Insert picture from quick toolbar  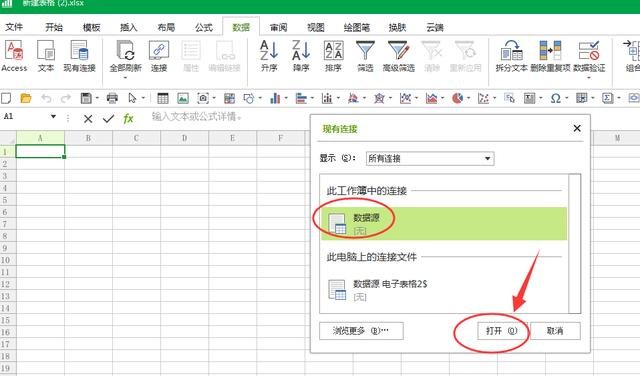[182, 98]
